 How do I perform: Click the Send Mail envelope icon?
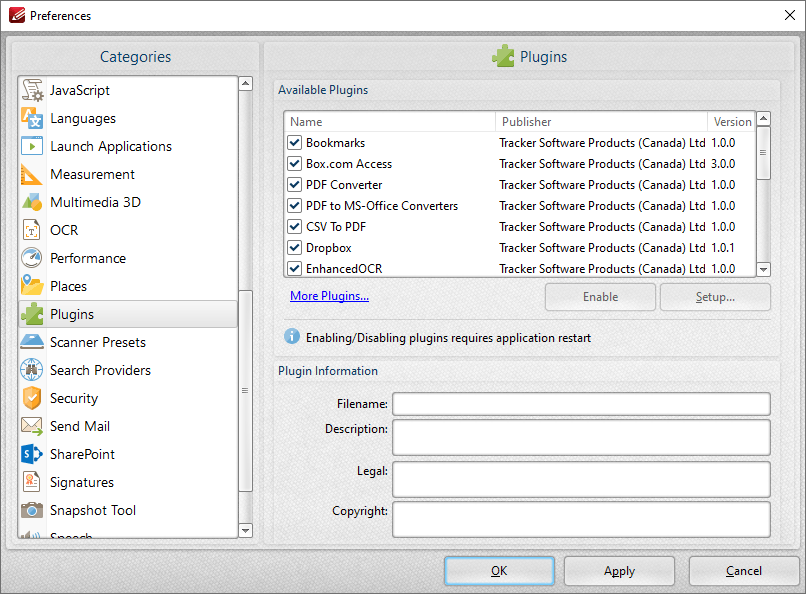32,426
